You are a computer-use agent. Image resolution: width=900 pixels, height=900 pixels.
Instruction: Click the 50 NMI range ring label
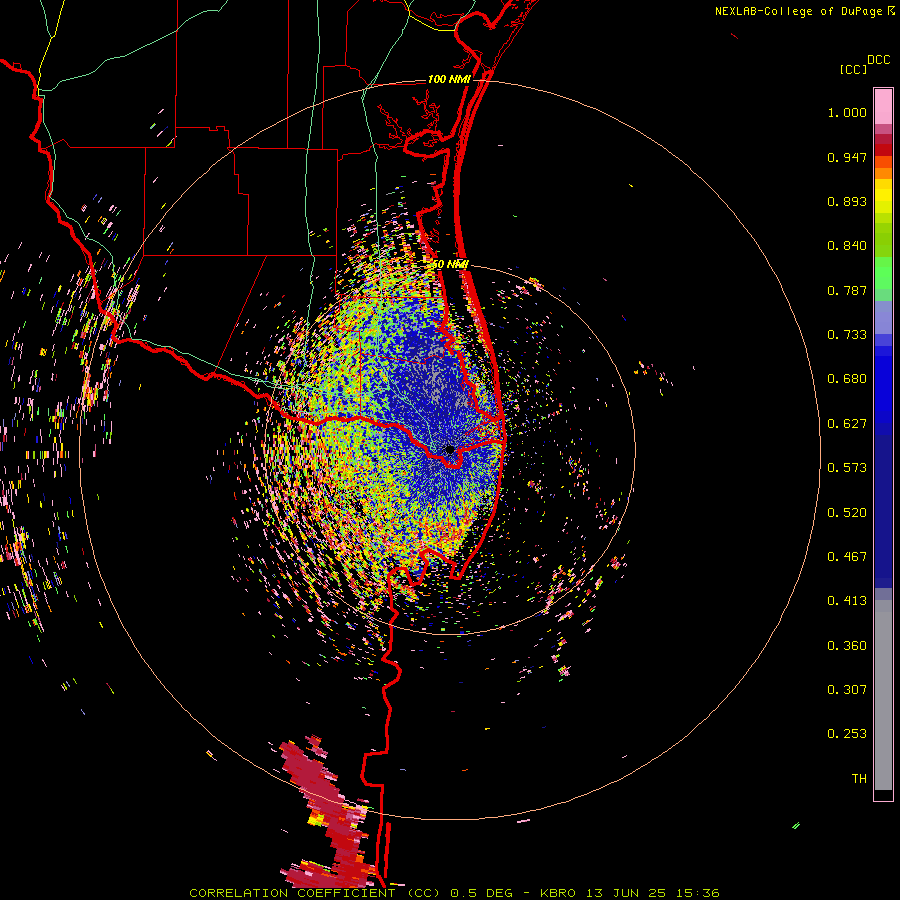click(x=449, y=264)
